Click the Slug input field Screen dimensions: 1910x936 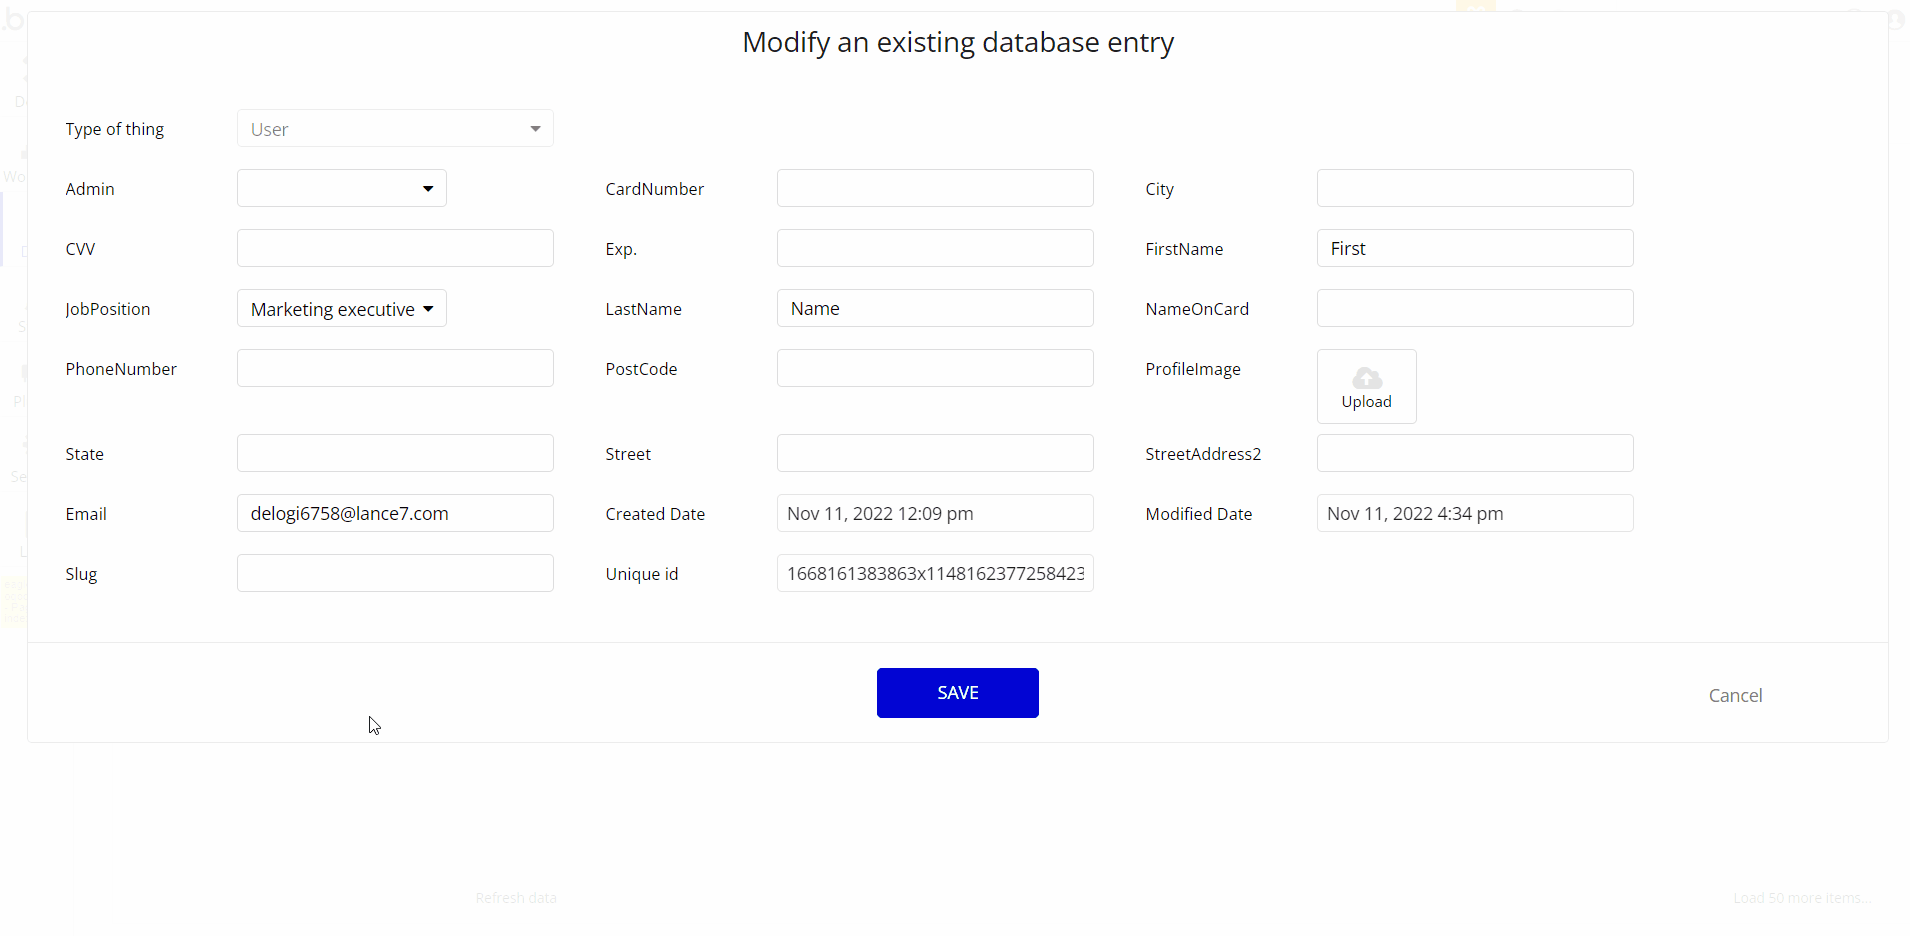[395, 574]
